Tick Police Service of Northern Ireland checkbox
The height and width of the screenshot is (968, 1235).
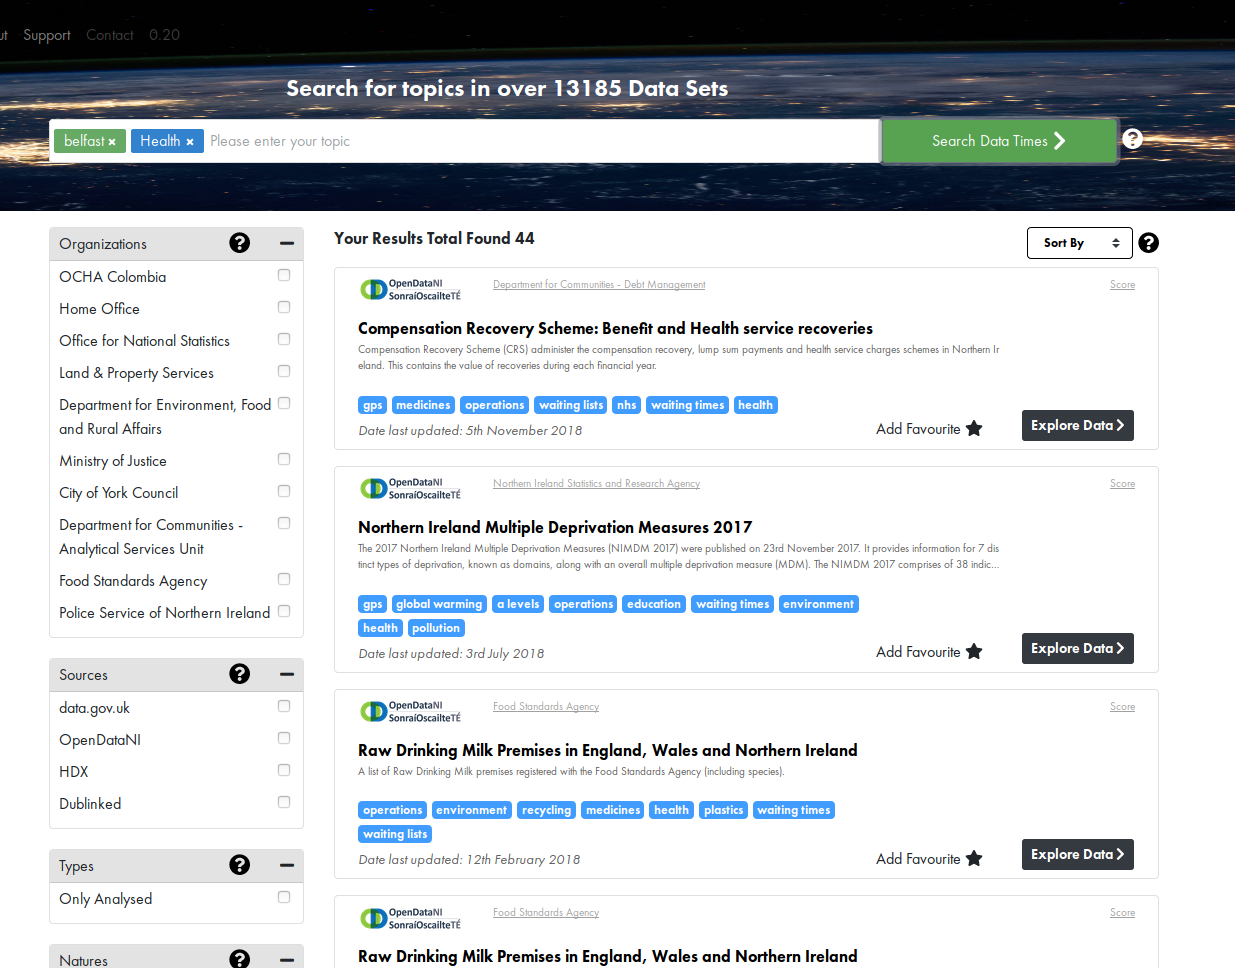[x=284, y=611]
